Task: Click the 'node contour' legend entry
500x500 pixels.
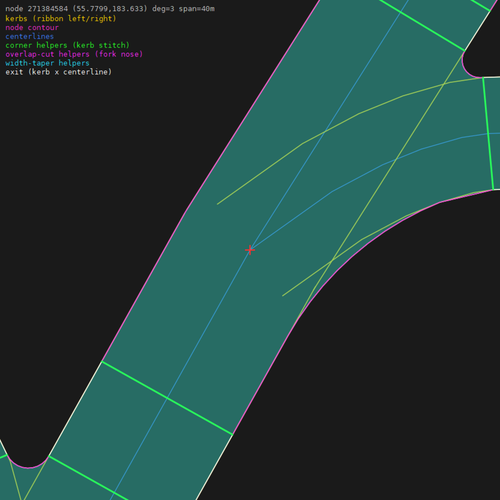Action: click(x=32, y=27)
